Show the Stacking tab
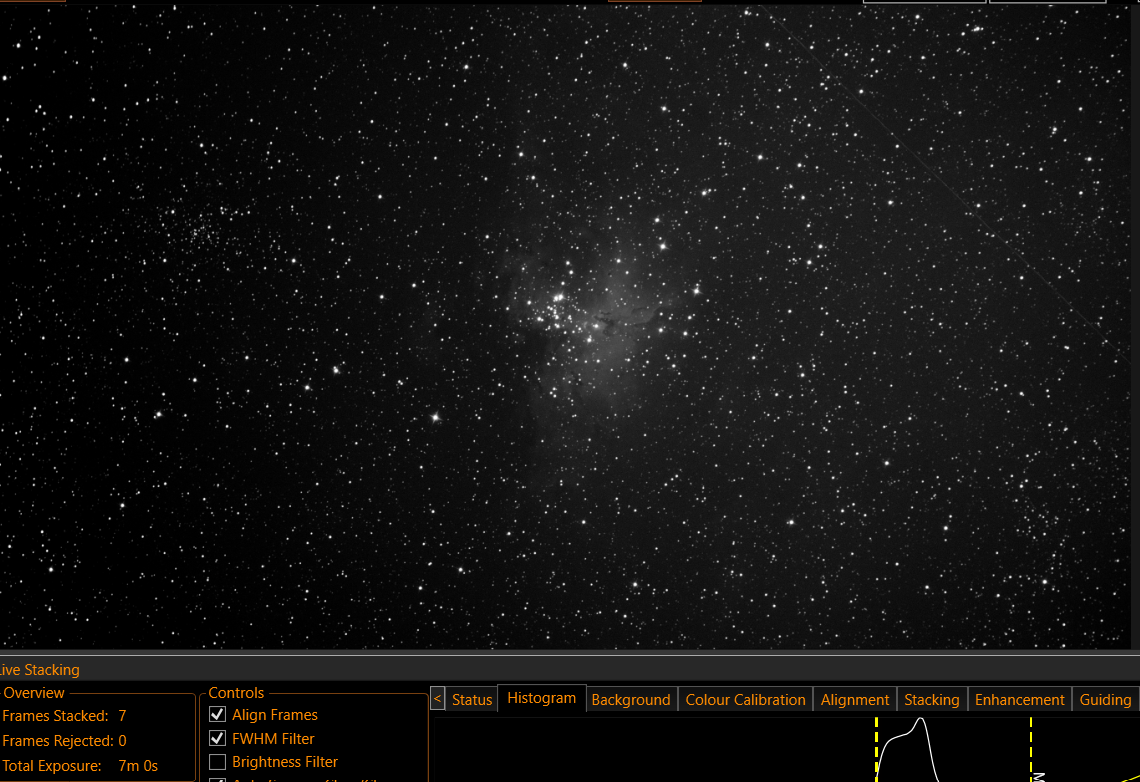The image size is (1140, 782). (931, 699)
